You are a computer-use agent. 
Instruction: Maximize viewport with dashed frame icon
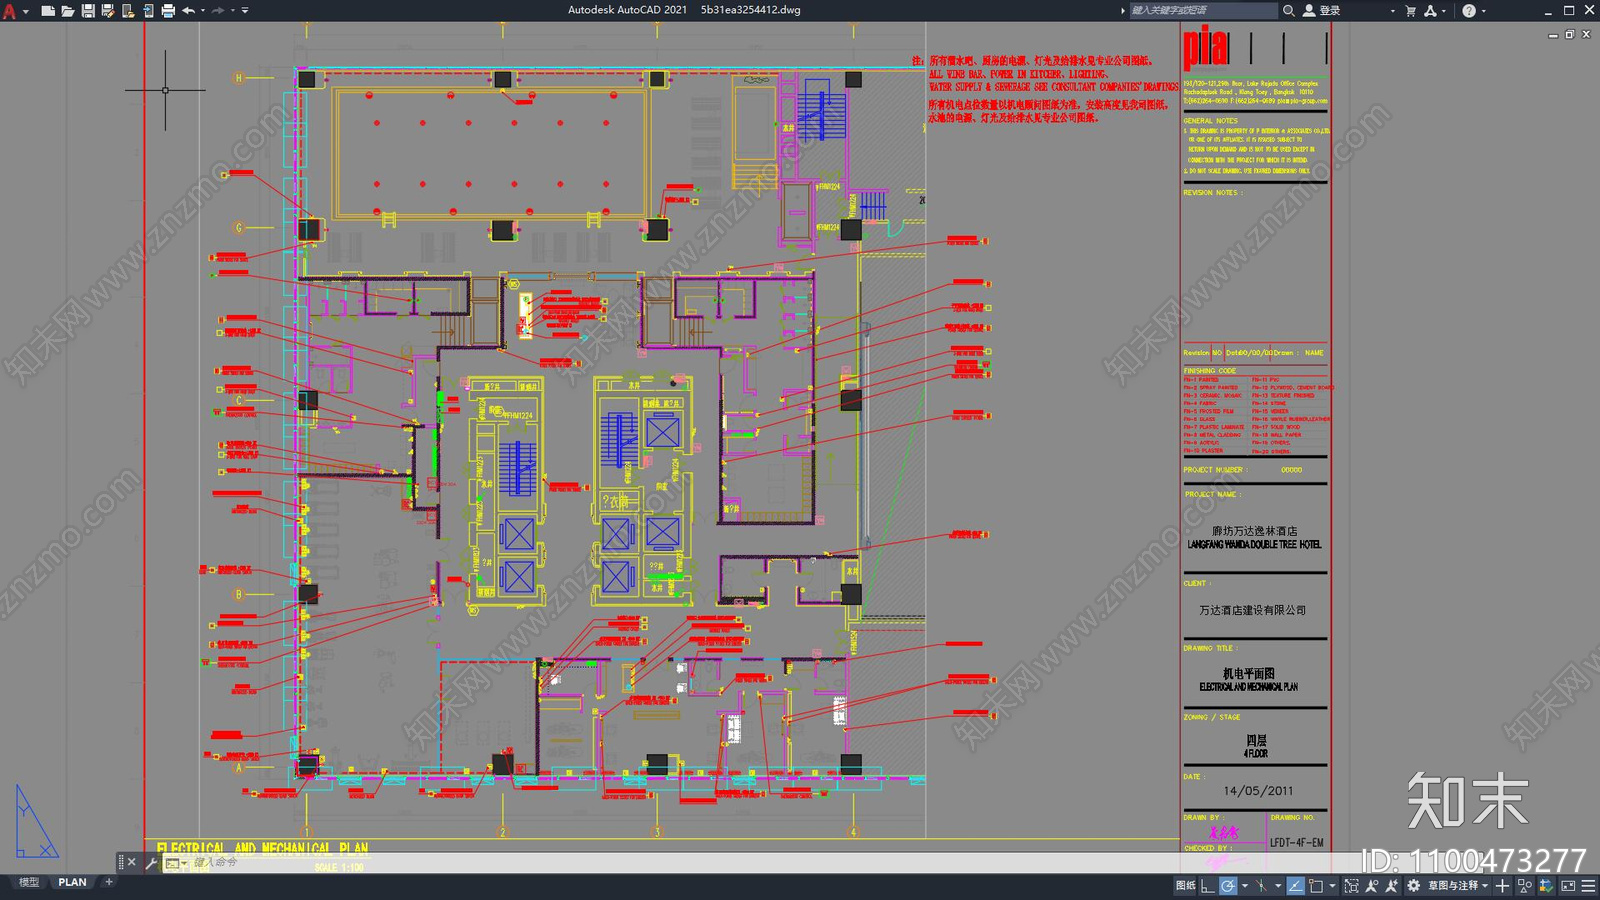pos(1352,885)
